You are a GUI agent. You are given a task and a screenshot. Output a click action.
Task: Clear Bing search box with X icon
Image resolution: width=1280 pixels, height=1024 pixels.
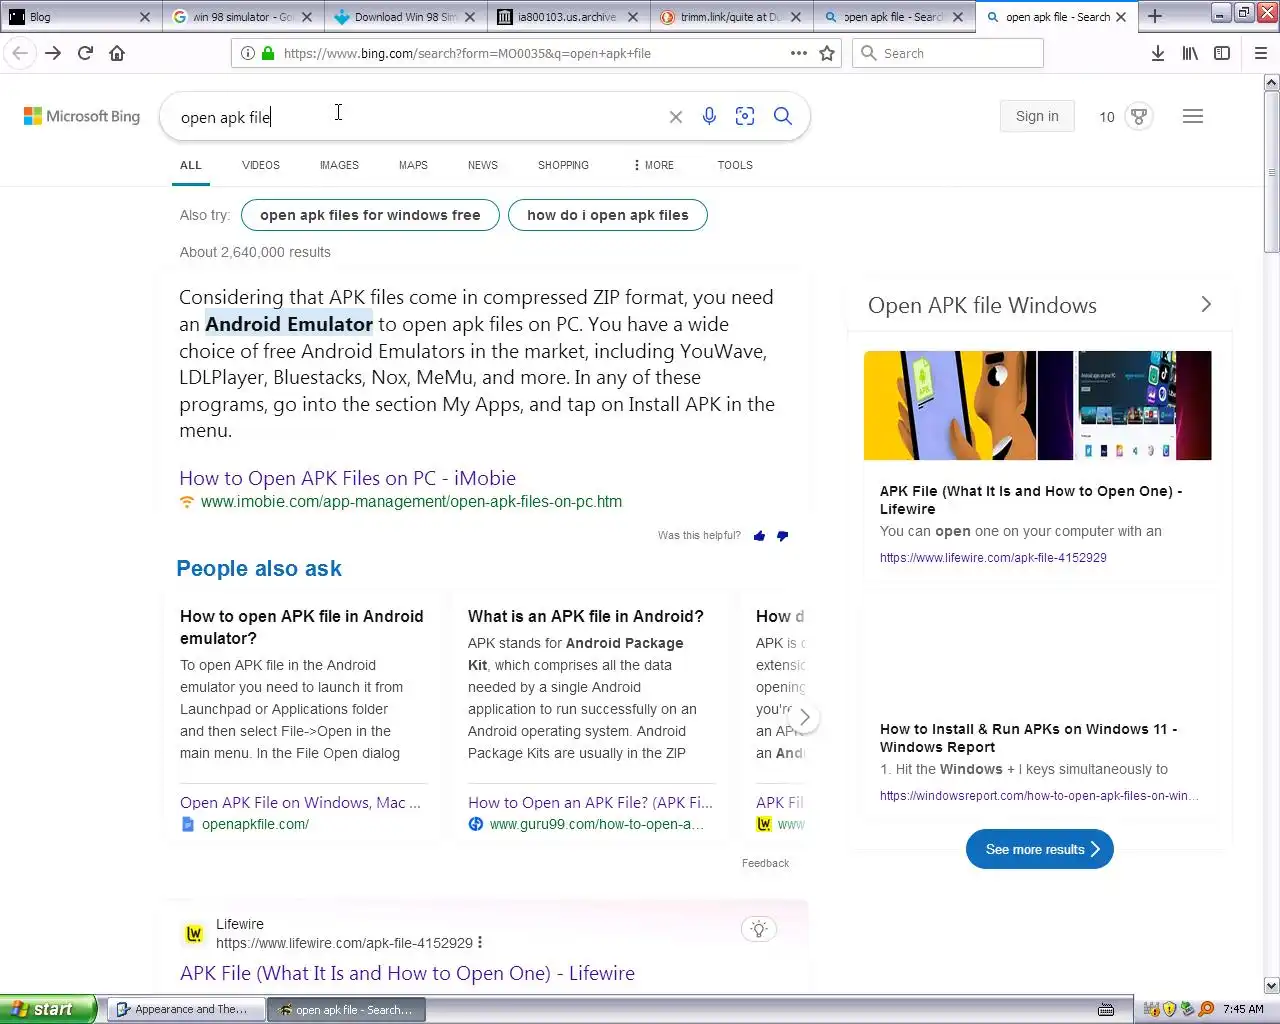pyautogui.click(x=676, y=117)
